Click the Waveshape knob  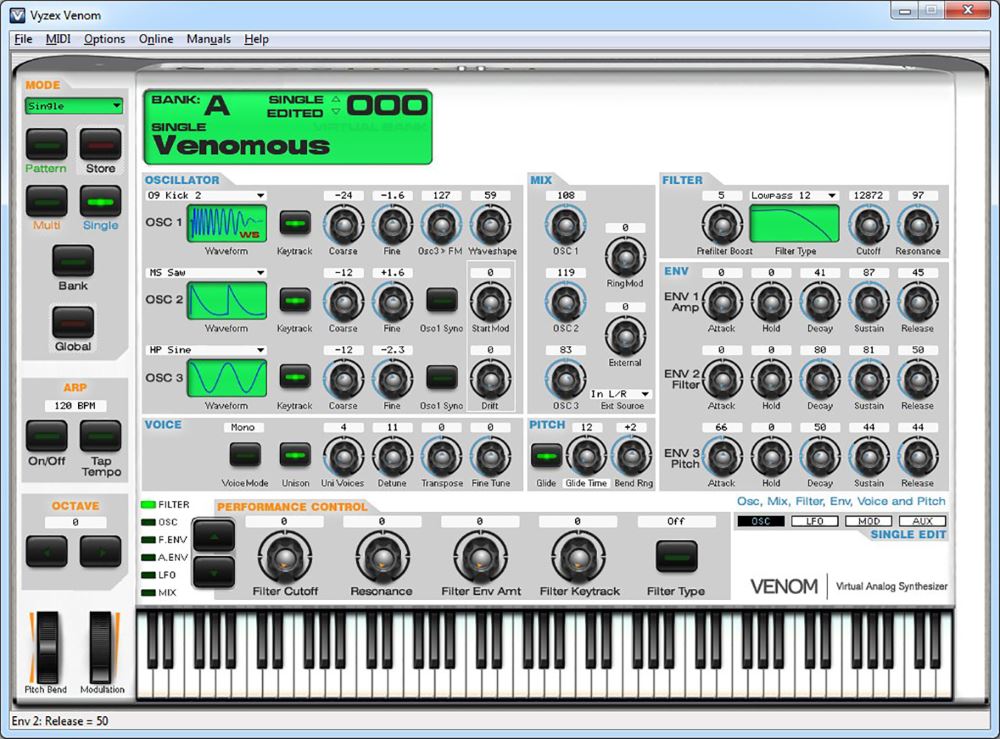[x=490, y=224]
